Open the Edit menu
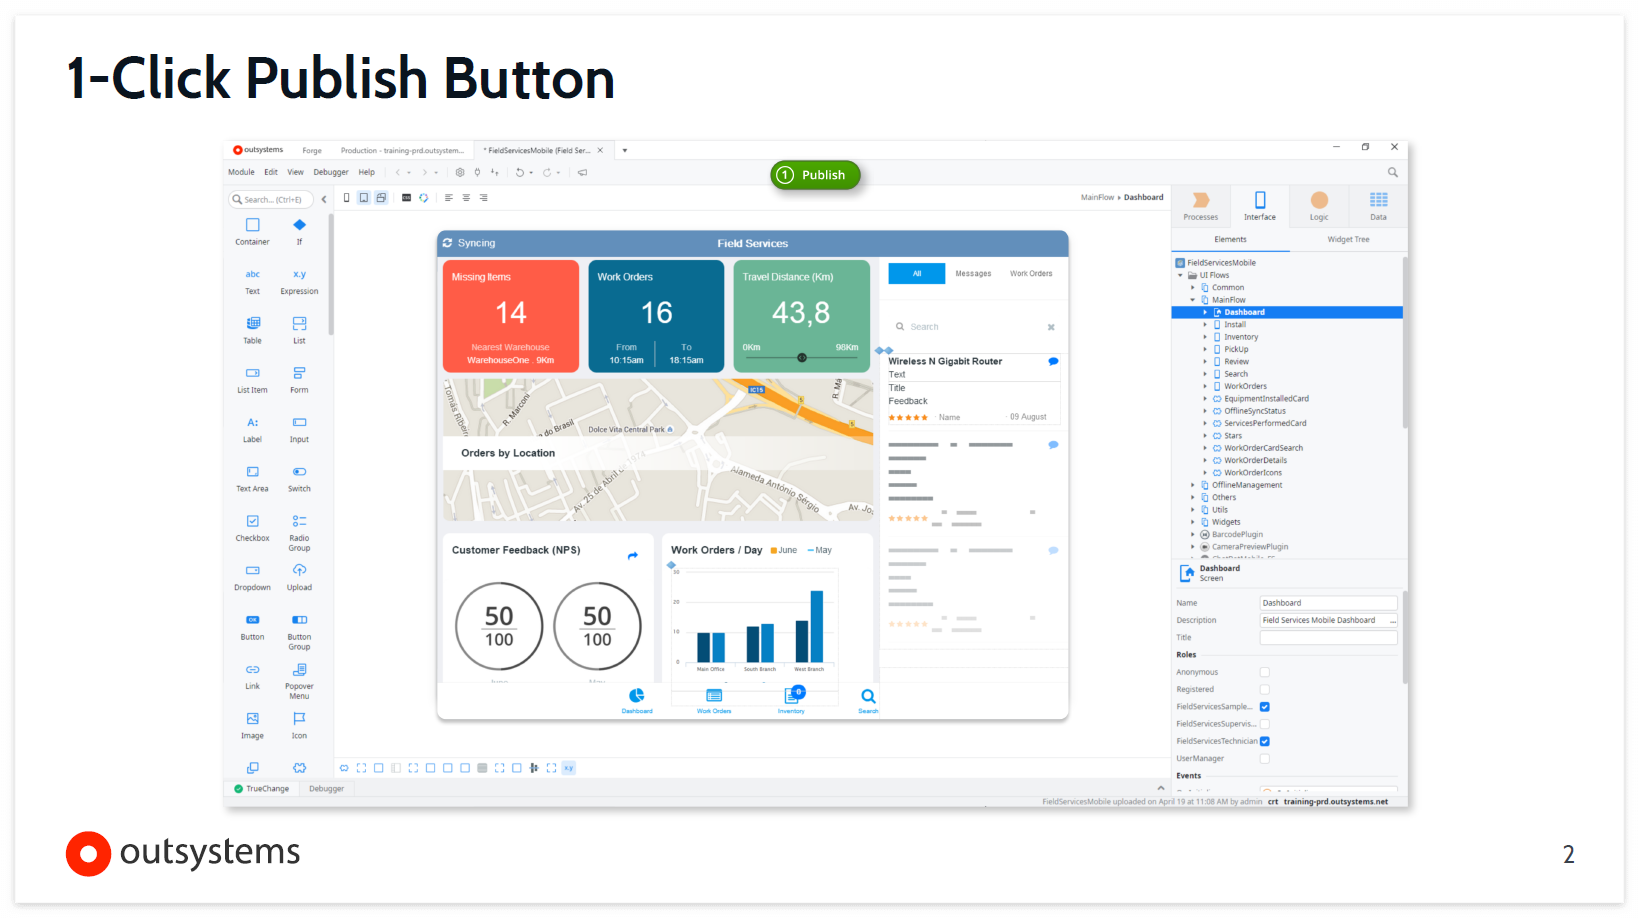 [271, 172]
